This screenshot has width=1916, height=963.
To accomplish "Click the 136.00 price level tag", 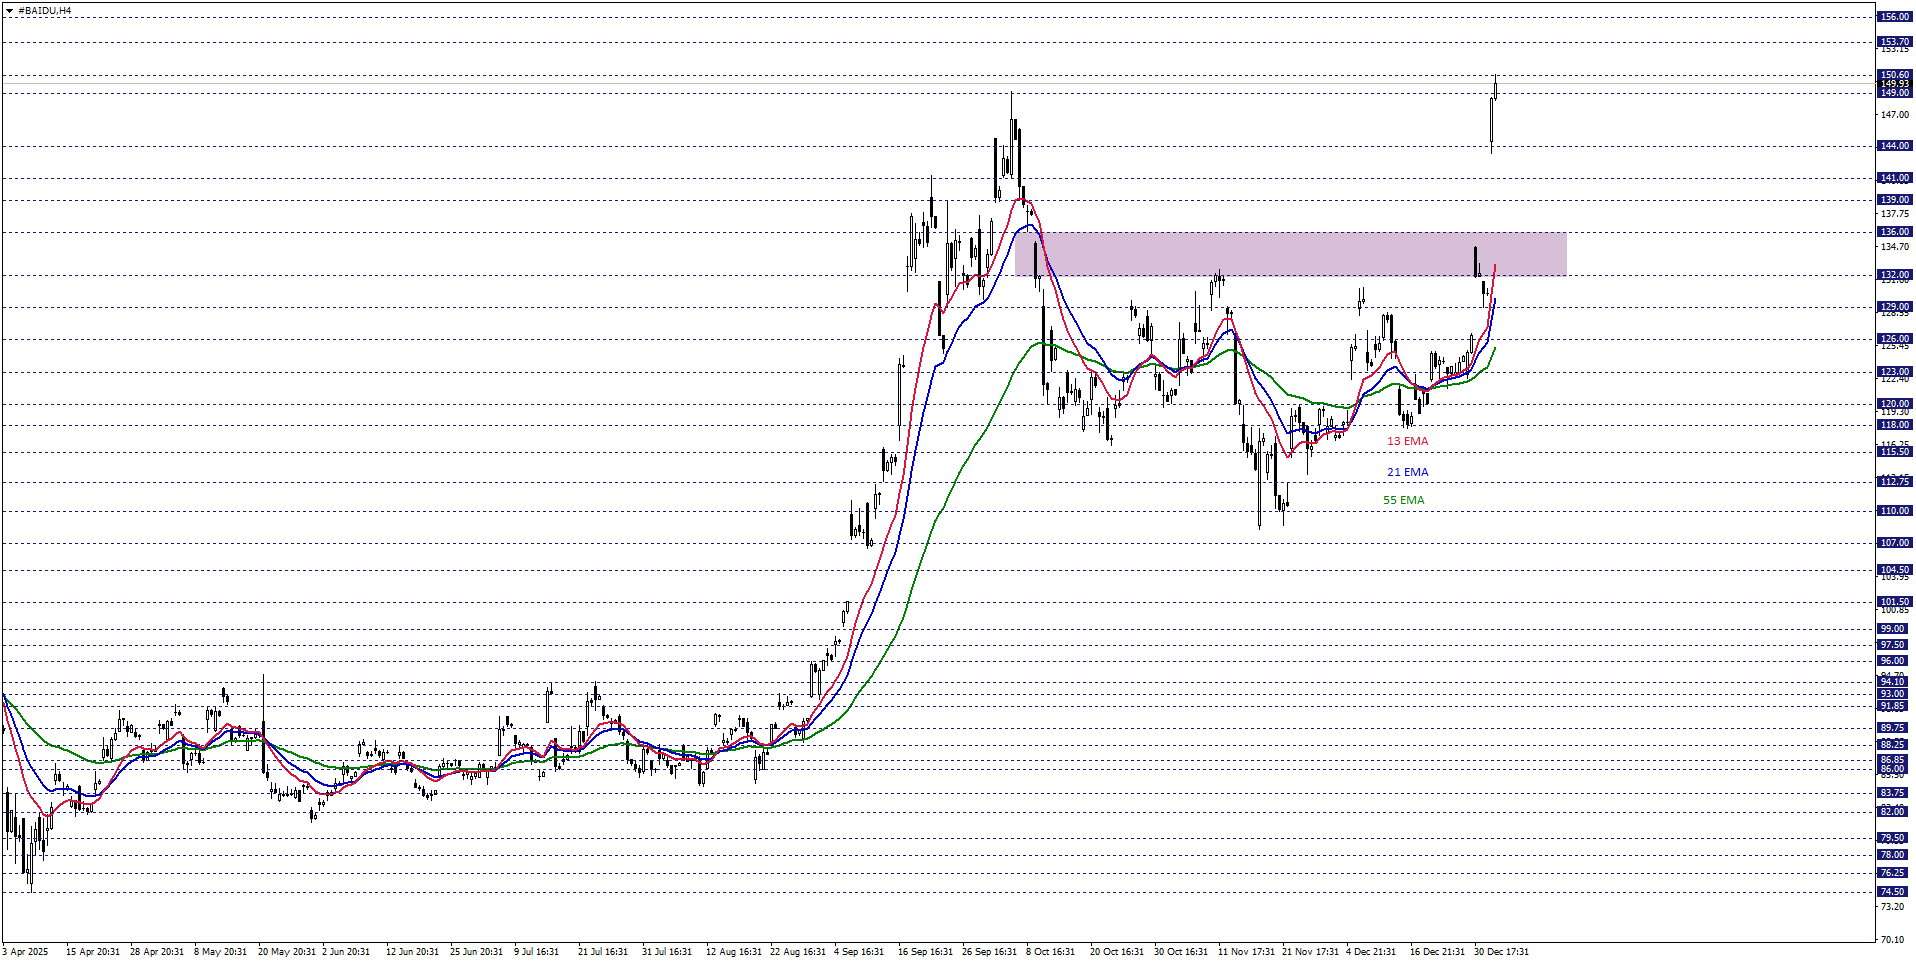I will 1894,232.
